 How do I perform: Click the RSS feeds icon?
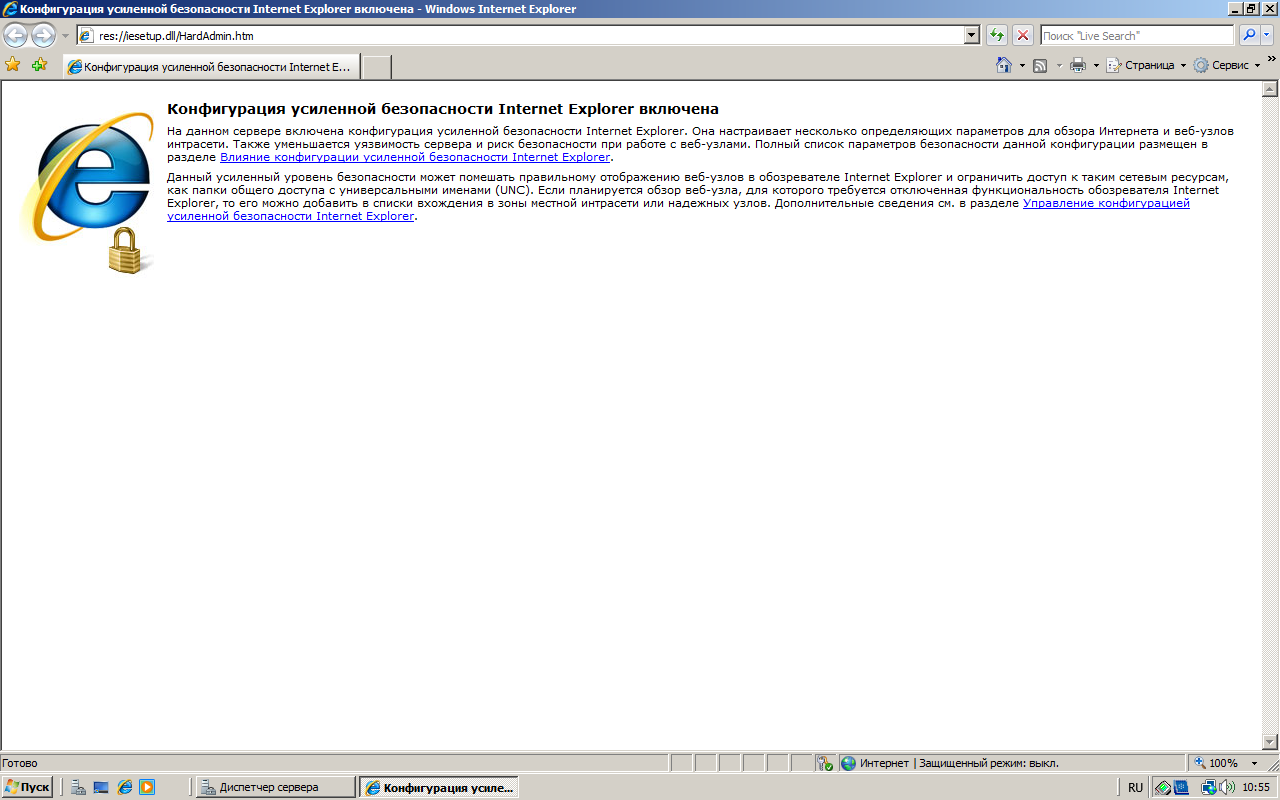coord(1040,65)
